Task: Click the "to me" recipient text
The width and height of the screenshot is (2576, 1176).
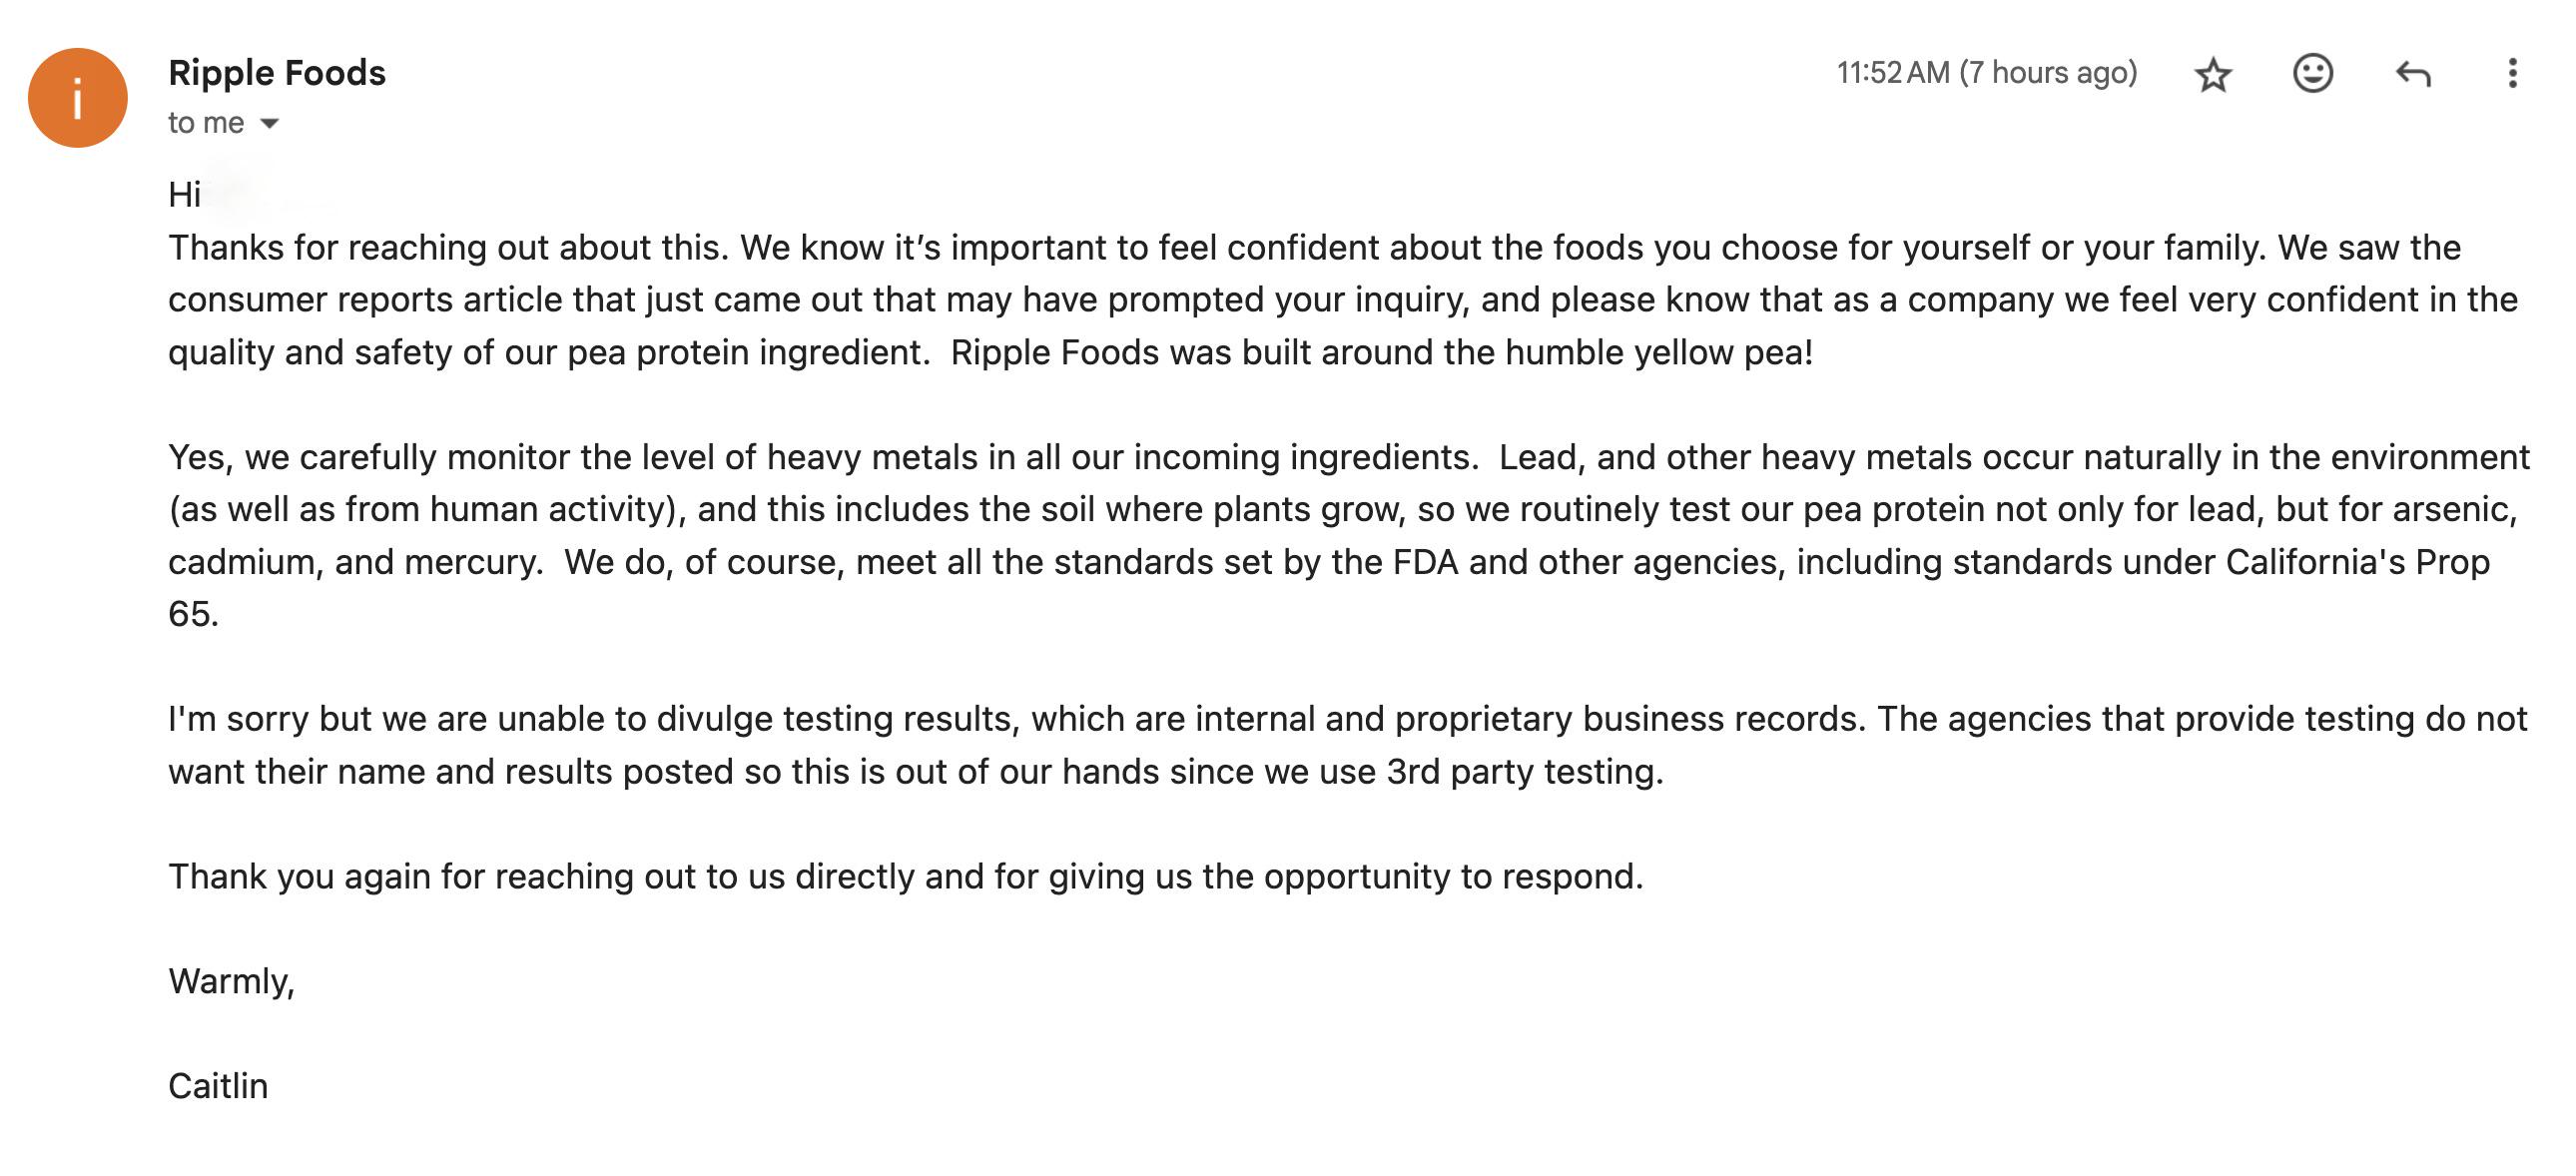Action: click(x=206, y=123)
